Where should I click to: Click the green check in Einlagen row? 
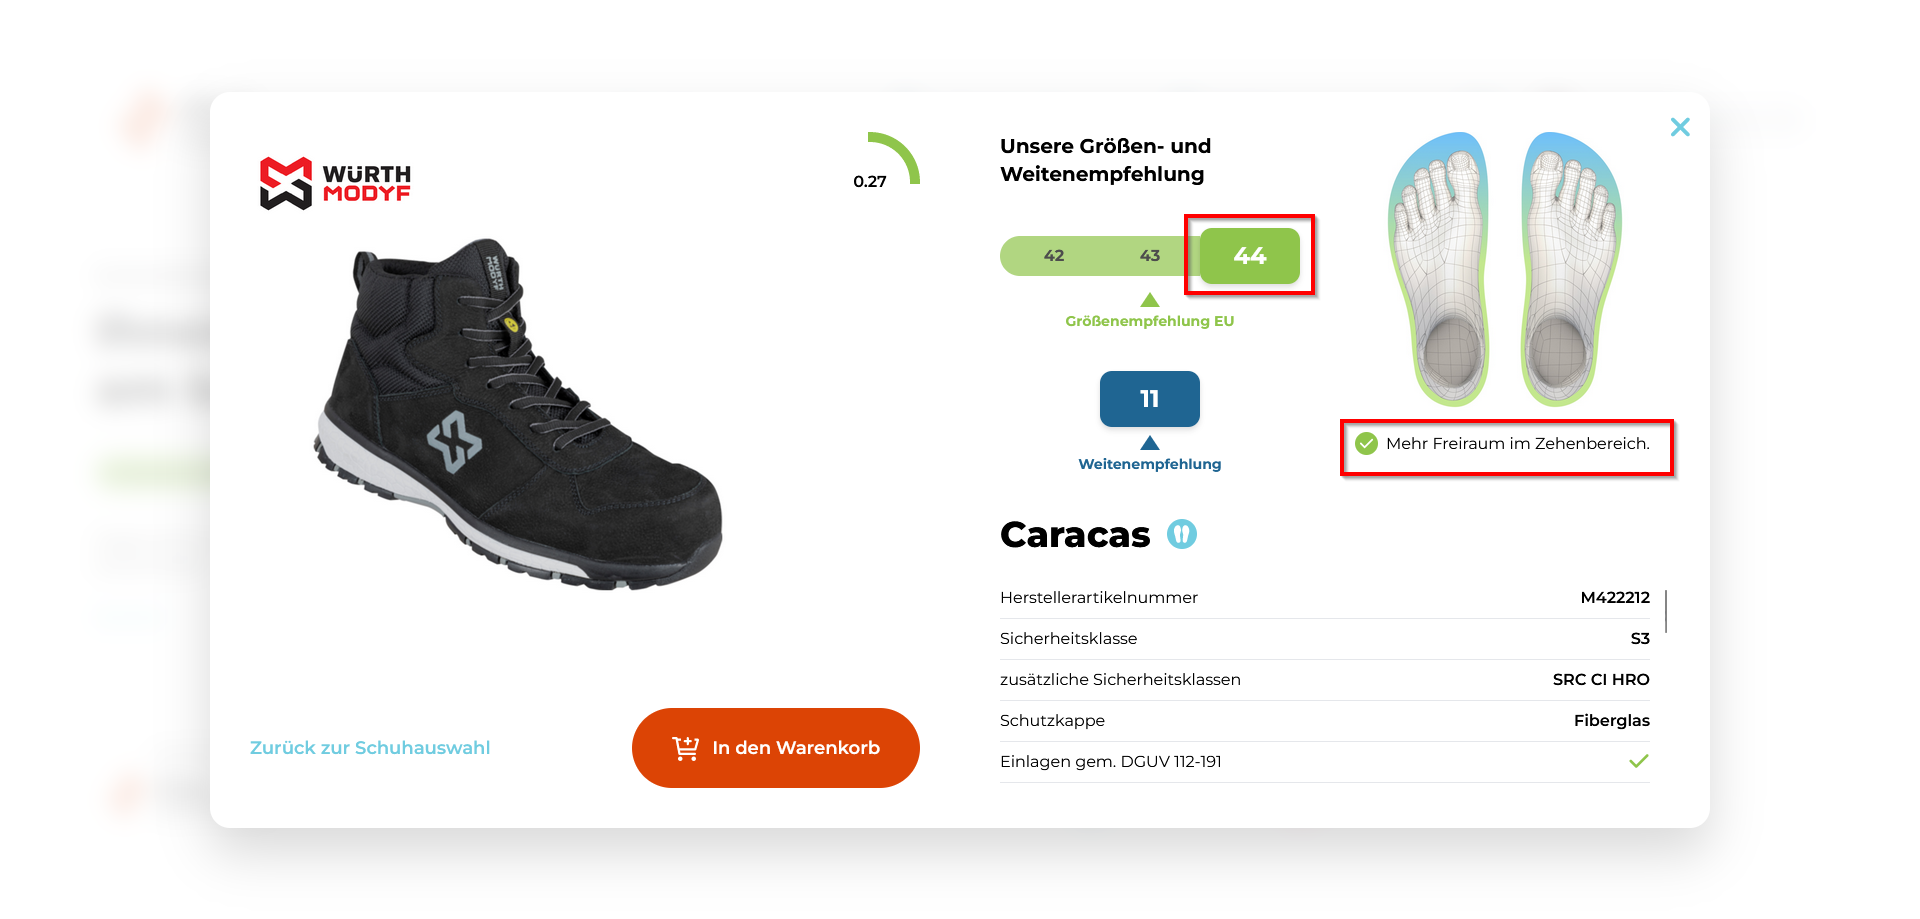(1638, 761)
